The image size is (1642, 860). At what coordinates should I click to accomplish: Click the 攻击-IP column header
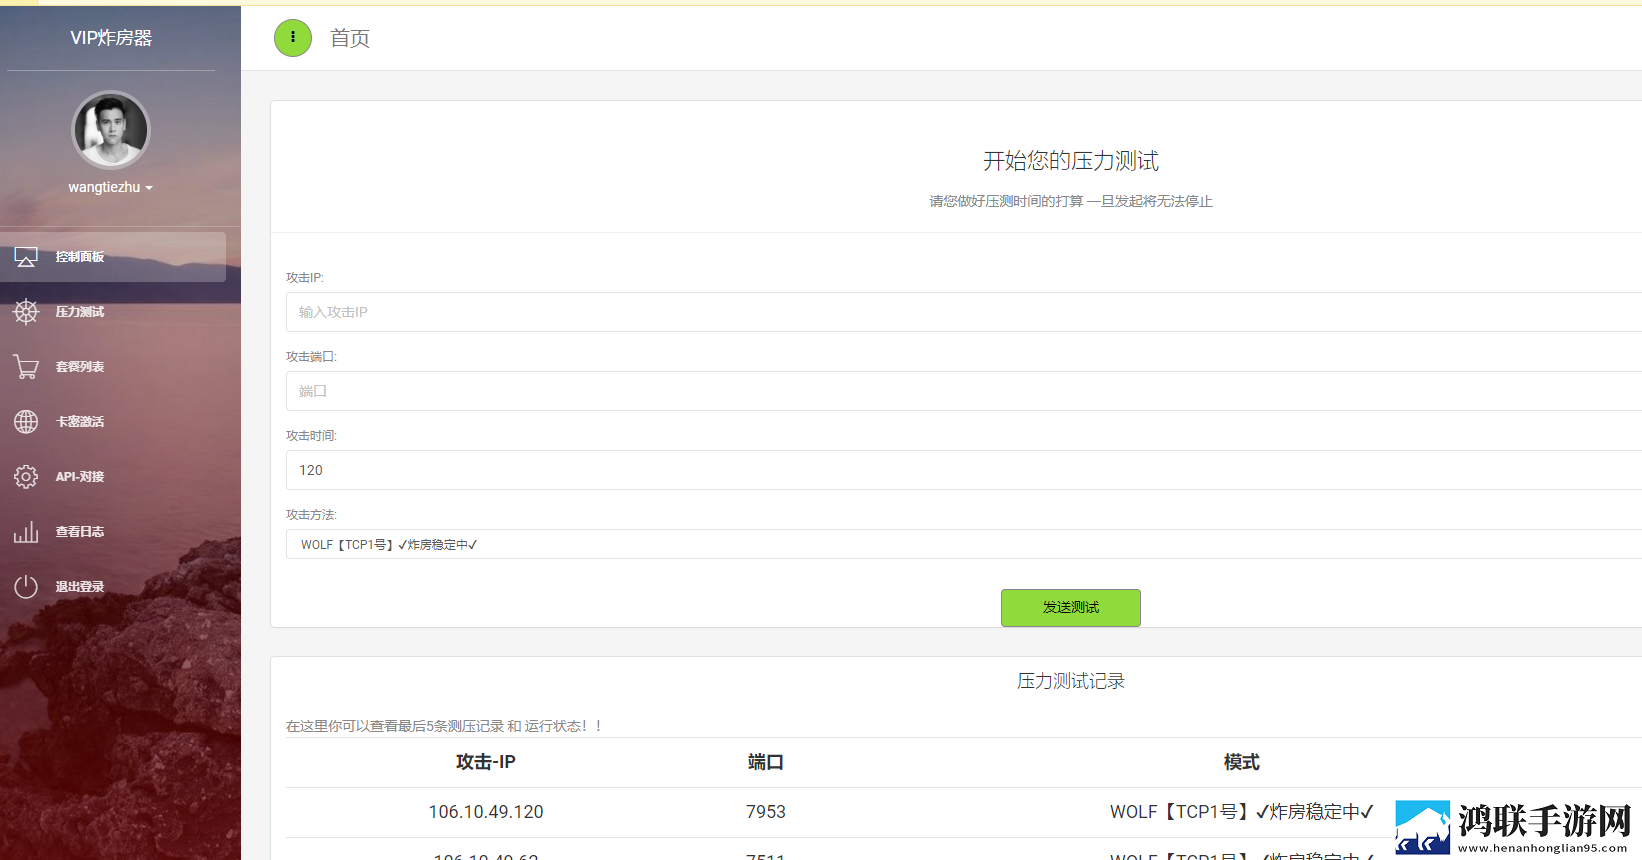[486, 762]
